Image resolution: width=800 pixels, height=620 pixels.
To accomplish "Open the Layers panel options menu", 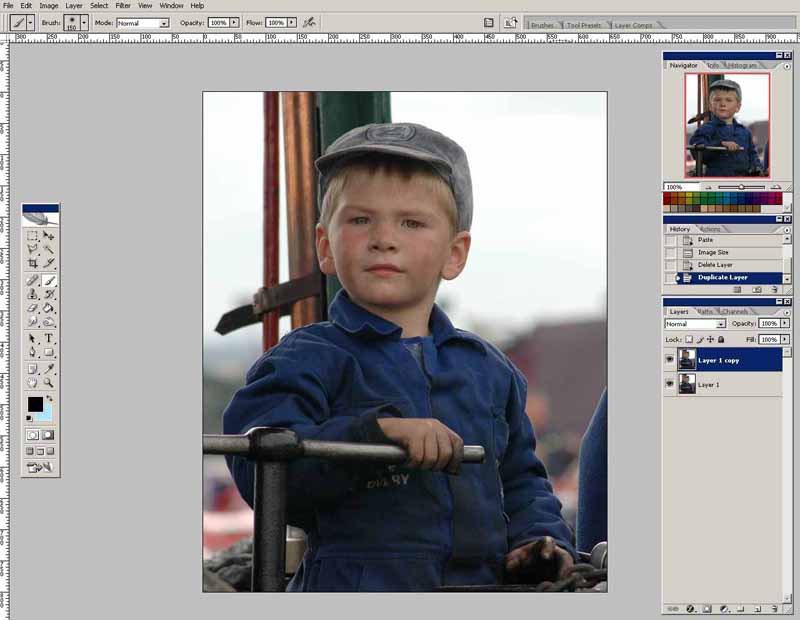I will click(787, 312).
